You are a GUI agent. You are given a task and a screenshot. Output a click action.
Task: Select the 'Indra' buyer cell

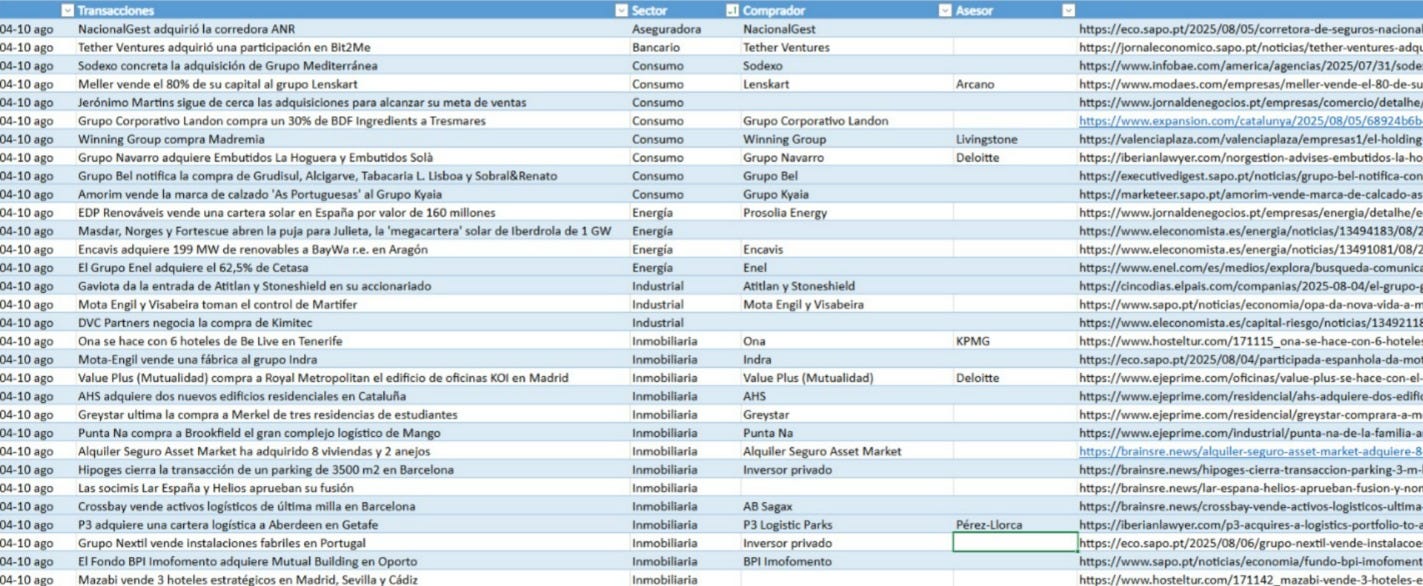[846, 359]
